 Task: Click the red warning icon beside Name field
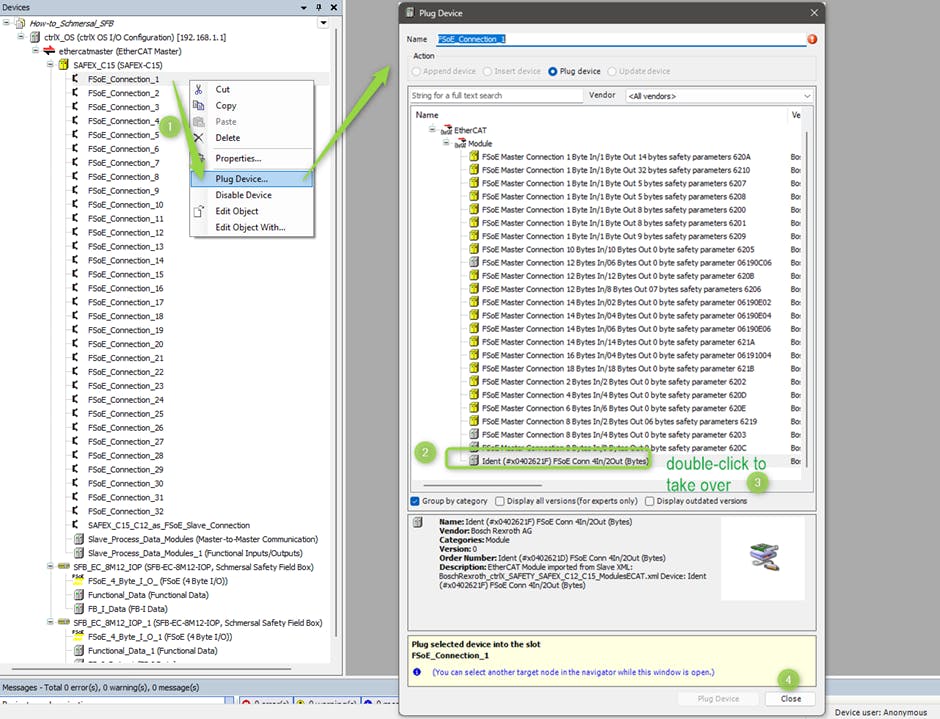pos(812,39)
